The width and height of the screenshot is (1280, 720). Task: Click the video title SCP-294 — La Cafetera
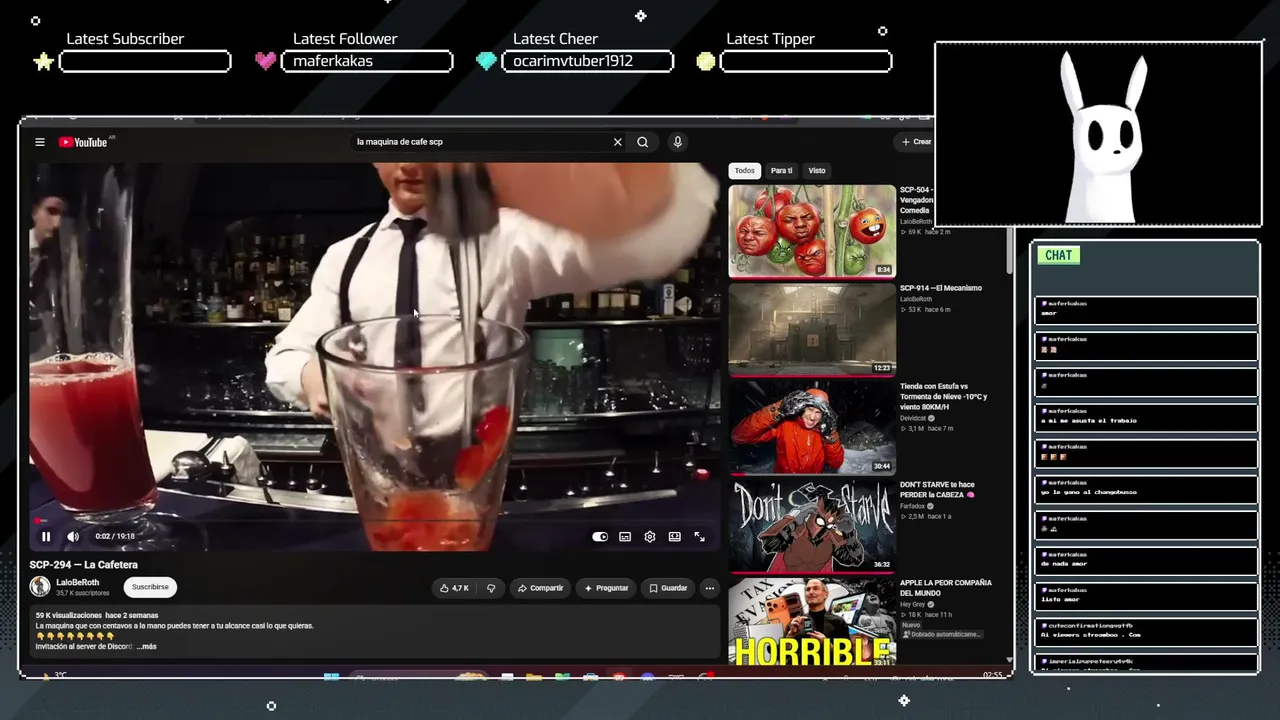pos(84,565)
